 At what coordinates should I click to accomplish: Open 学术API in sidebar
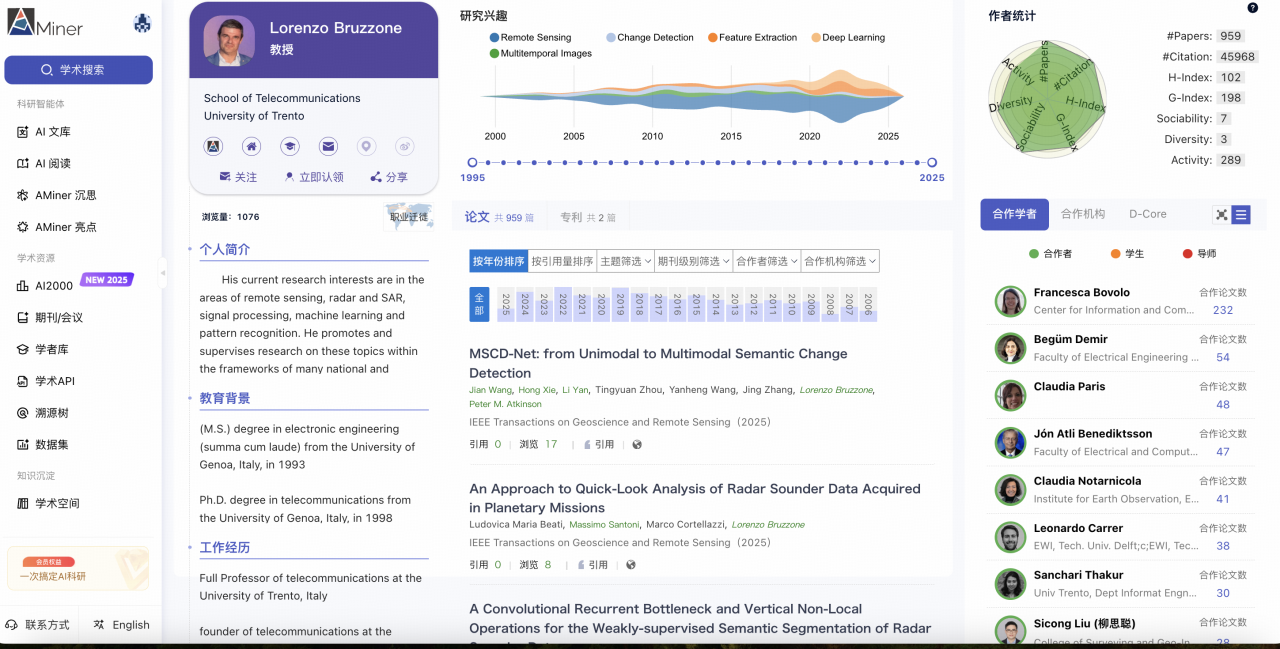47,381
